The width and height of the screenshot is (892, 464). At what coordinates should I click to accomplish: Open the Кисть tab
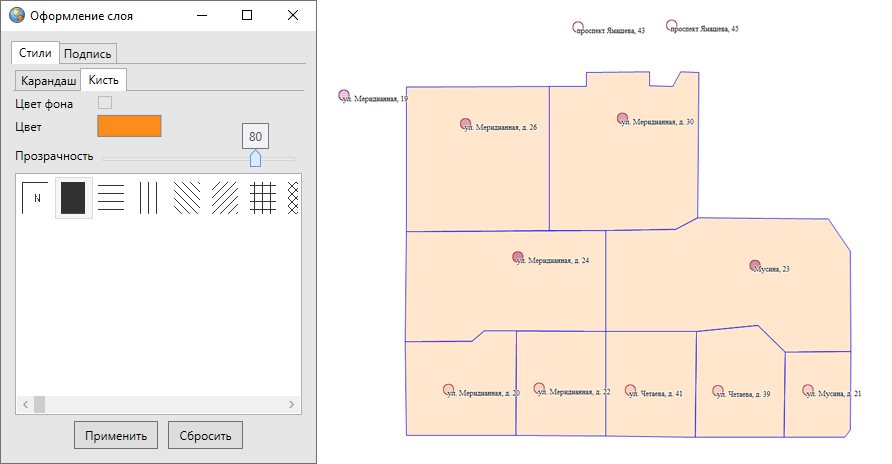tap(103, 80)
